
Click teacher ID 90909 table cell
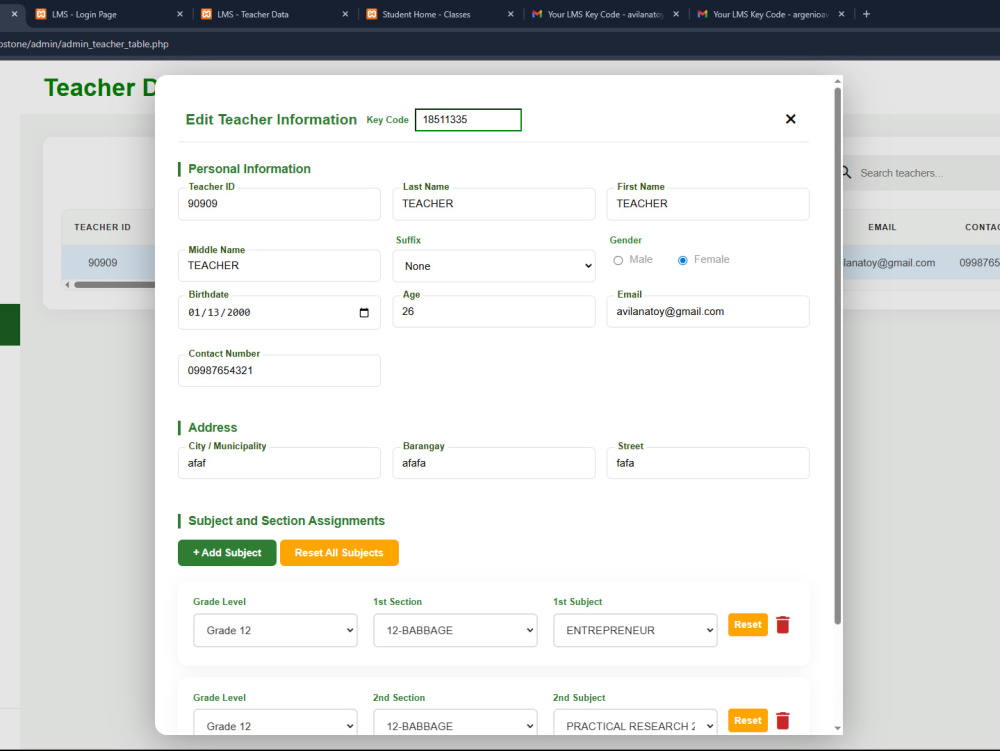tap(103, 263)
